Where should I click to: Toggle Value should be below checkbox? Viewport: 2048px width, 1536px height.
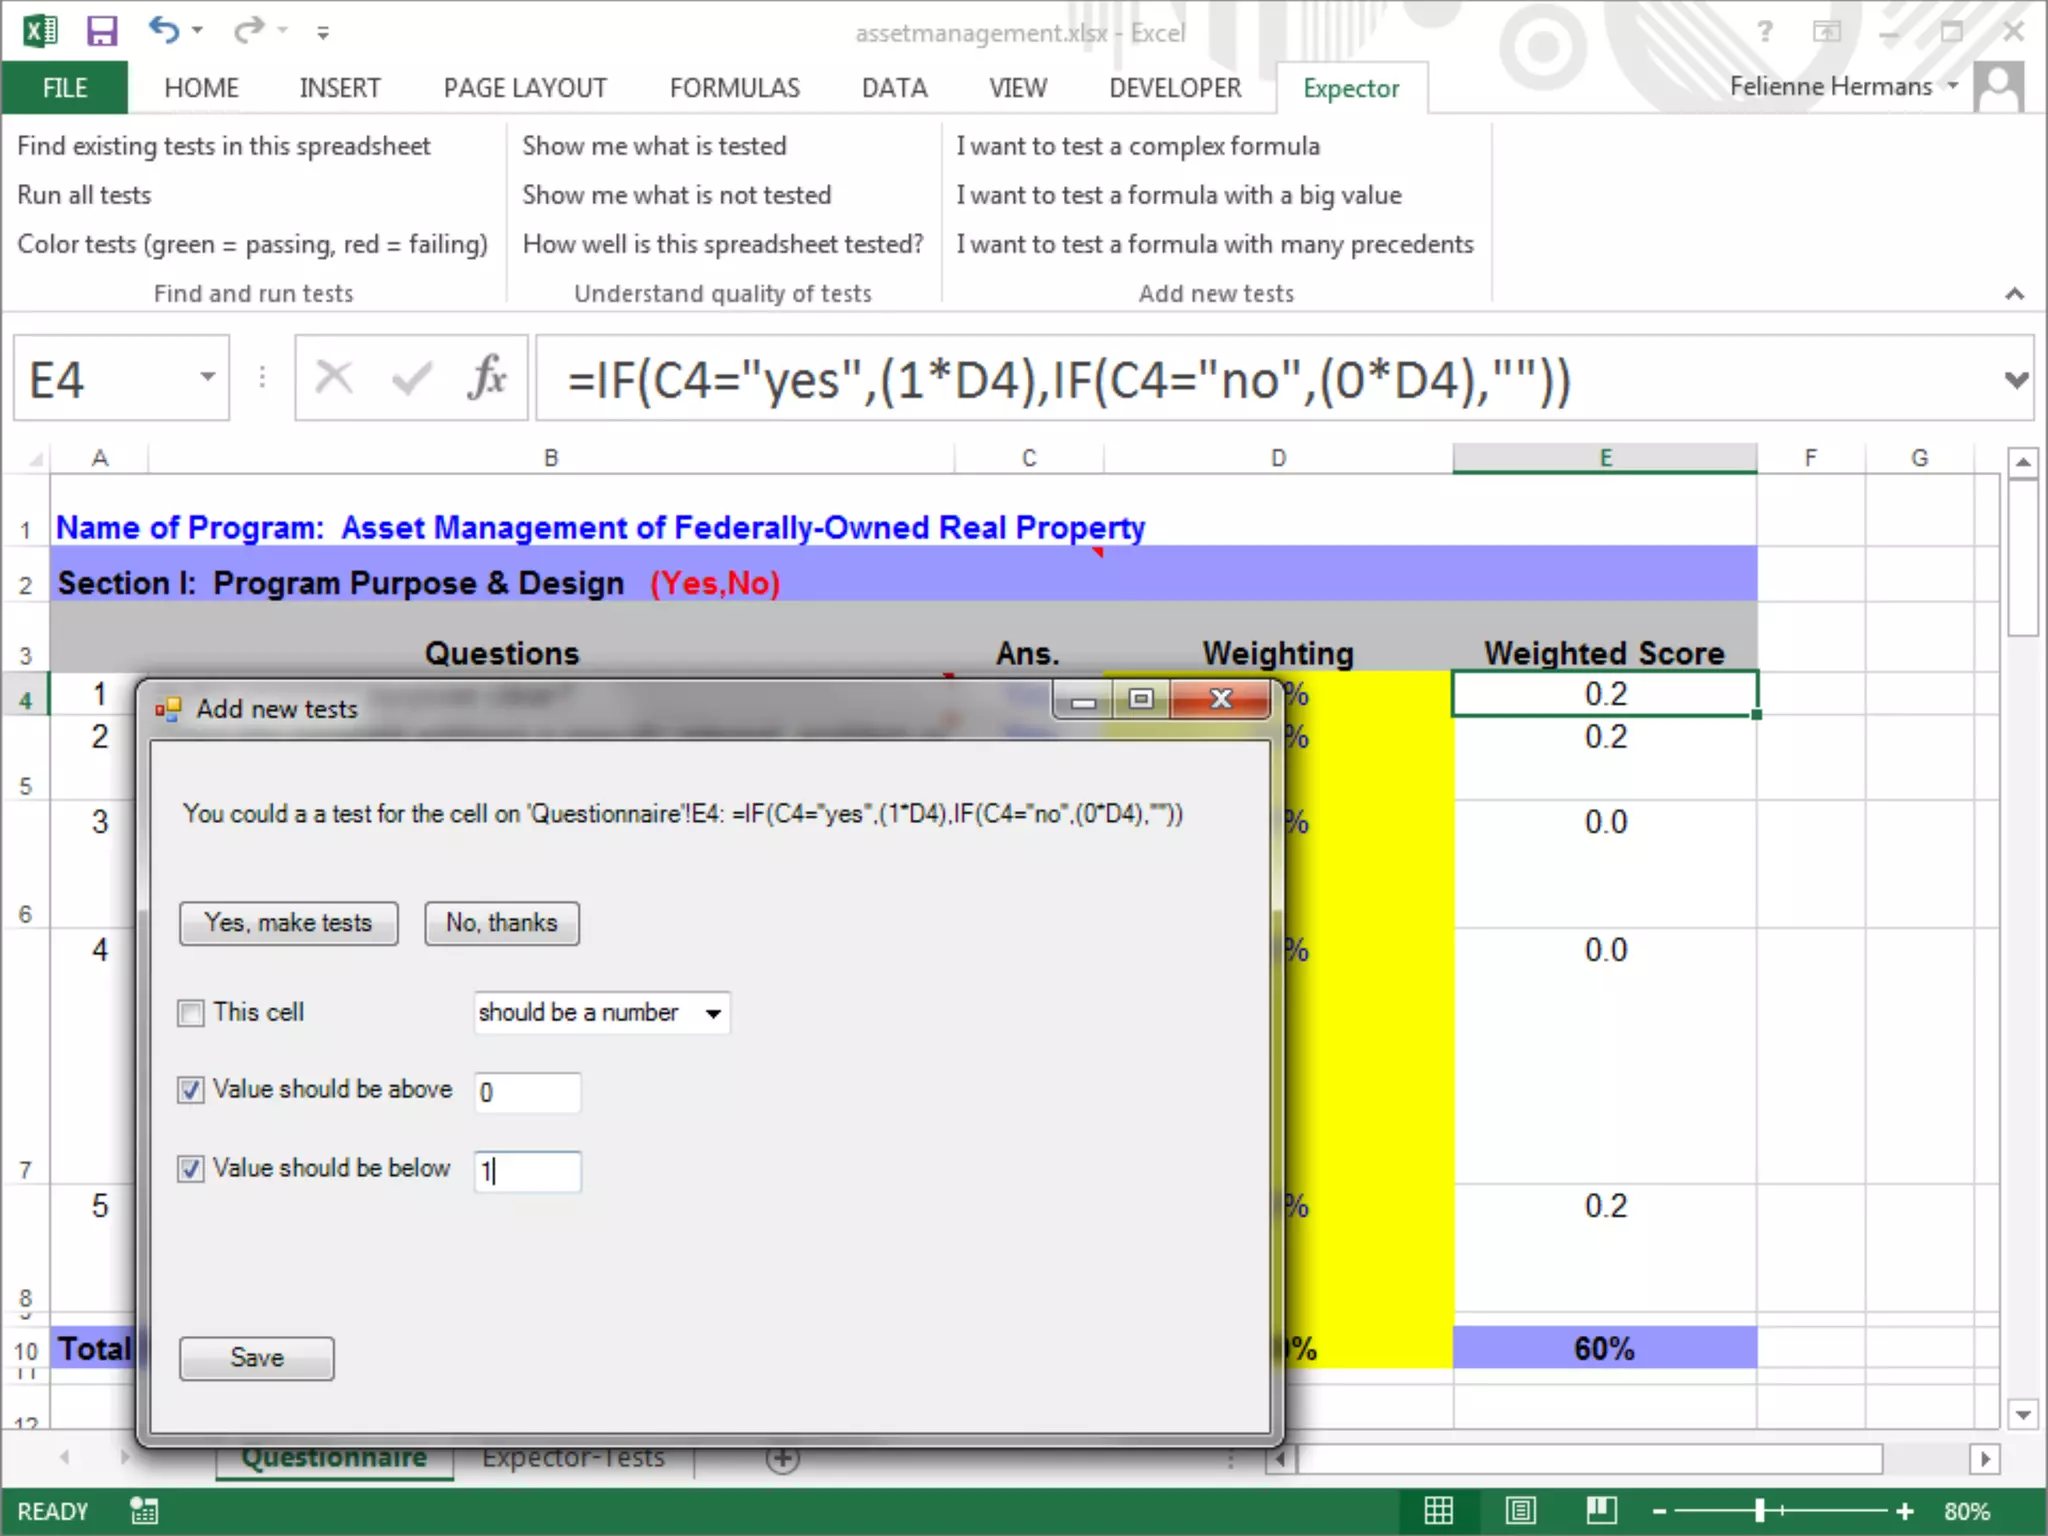[190, 1168]
